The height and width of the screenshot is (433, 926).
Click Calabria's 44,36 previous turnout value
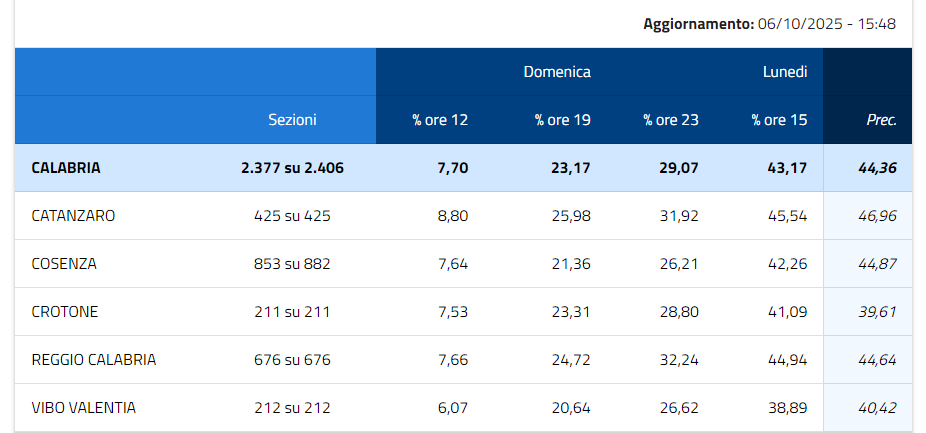coord(877,168)
